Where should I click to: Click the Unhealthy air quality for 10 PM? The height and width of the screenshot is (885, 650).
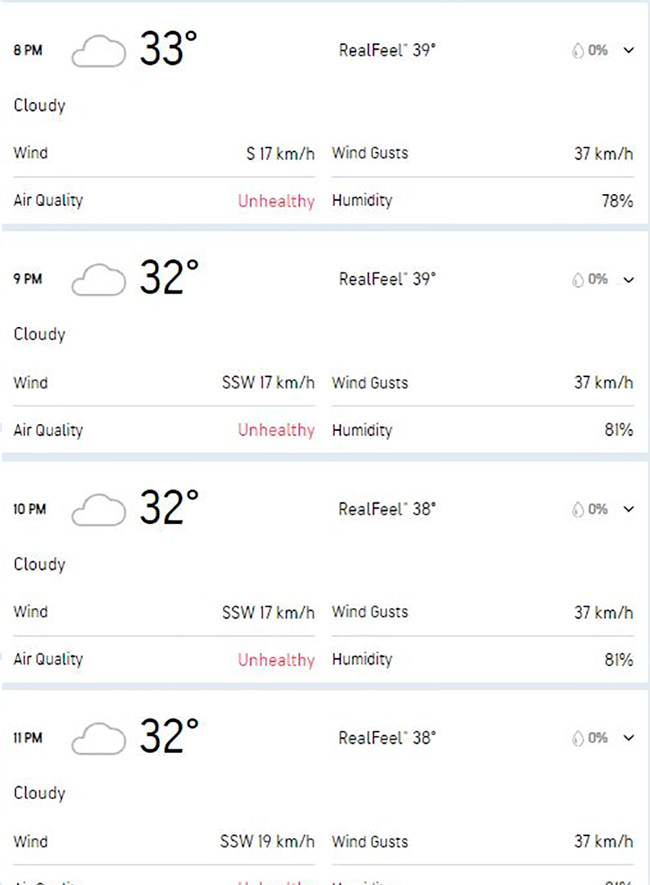coord(276,660)
